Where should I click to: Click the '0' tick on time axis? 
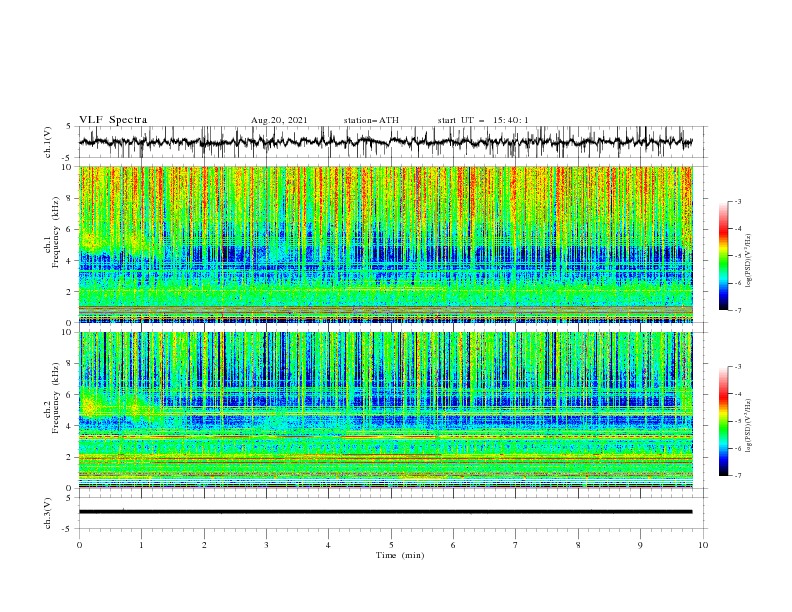pyautogui.click(x=79, y=545)
